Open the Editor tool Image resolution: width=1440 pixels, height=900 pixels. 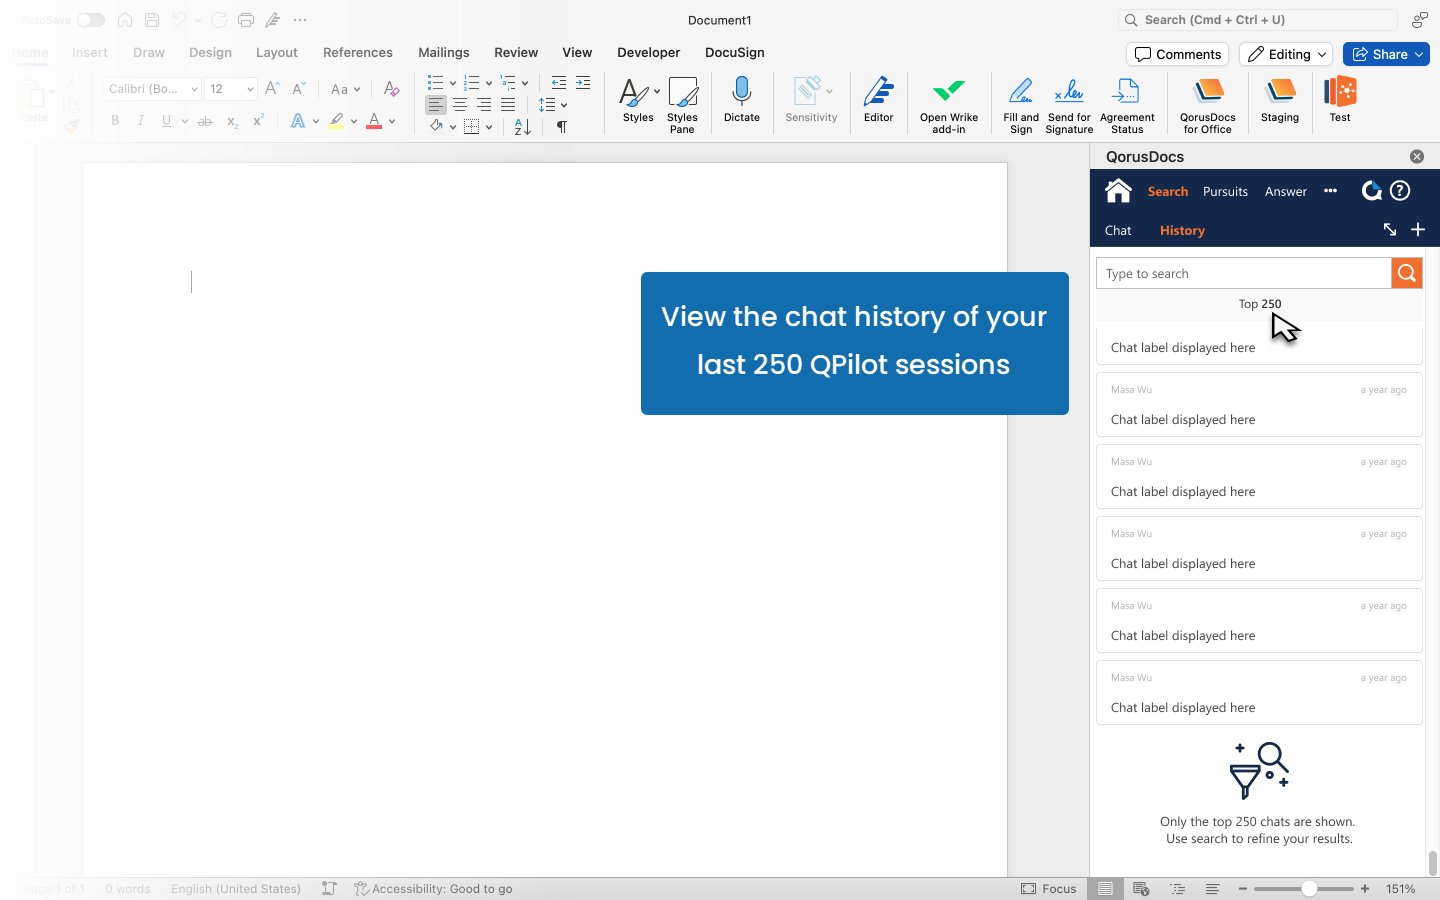(878, 101)
